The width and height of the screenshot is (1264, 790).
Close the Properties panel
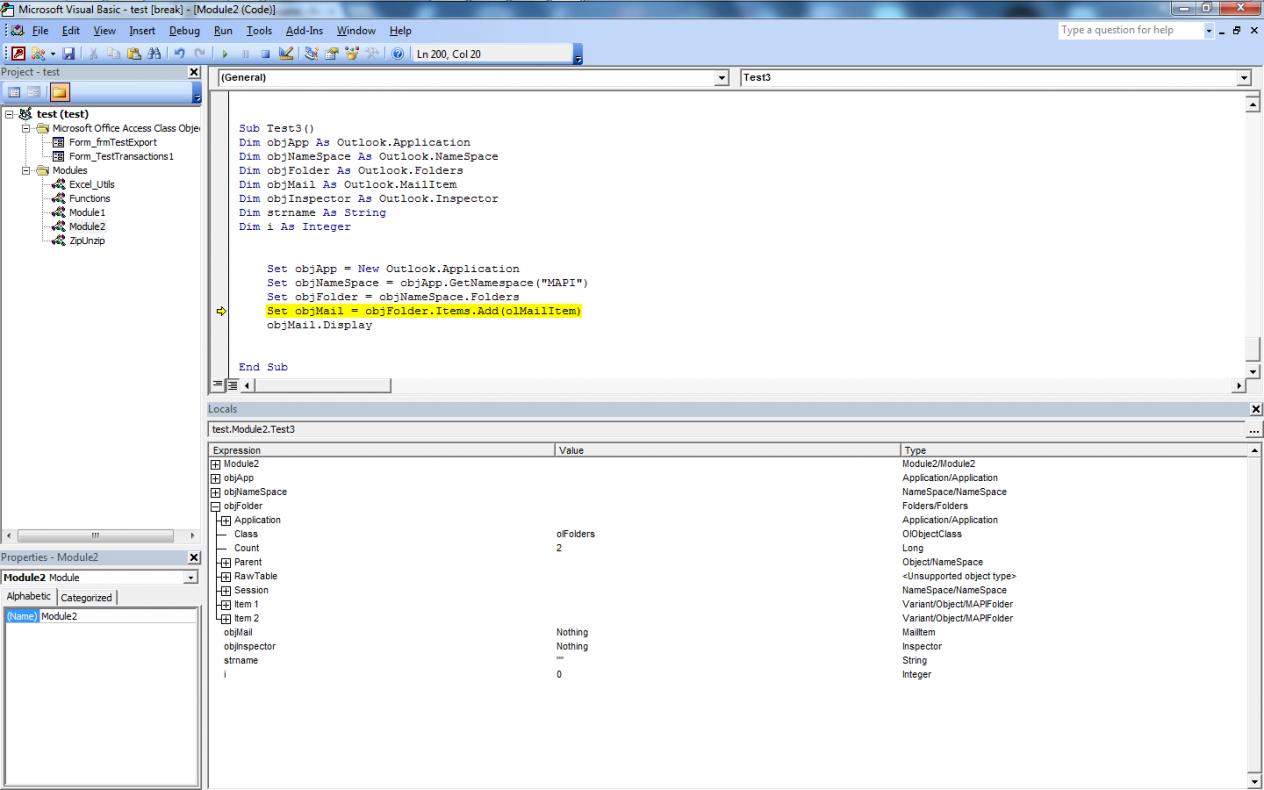[x=194, y=557]
